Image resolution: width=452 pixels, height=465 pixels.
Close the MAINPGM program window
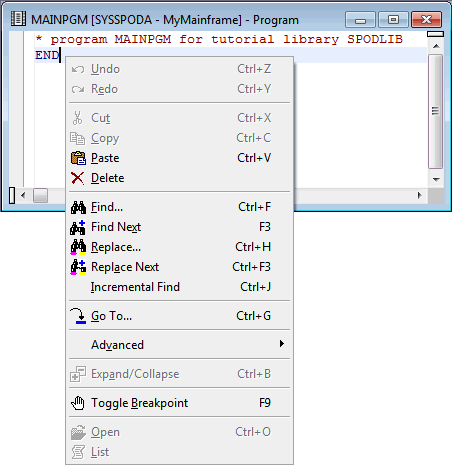[x=427, y=20]
